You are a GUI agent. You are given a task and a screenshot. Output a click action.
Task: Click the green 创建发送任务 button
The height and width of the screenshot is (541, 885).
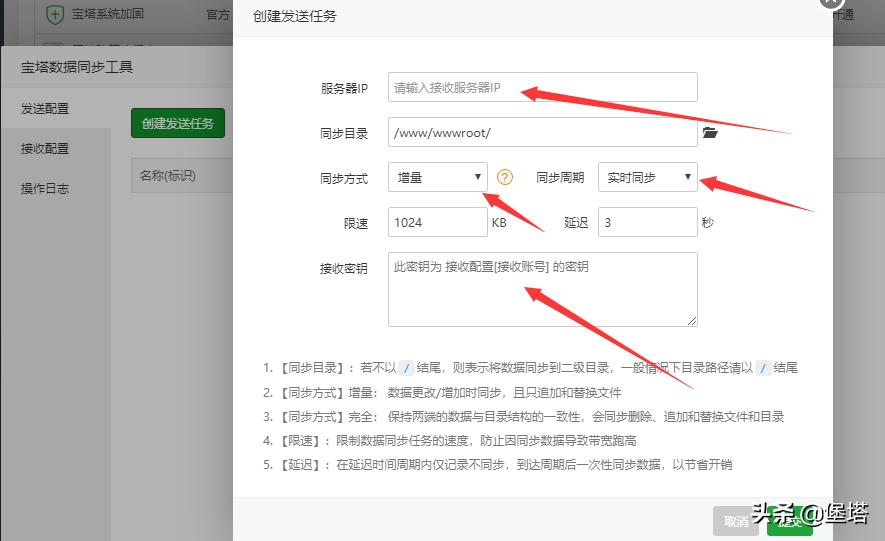[x=178, y=123]
